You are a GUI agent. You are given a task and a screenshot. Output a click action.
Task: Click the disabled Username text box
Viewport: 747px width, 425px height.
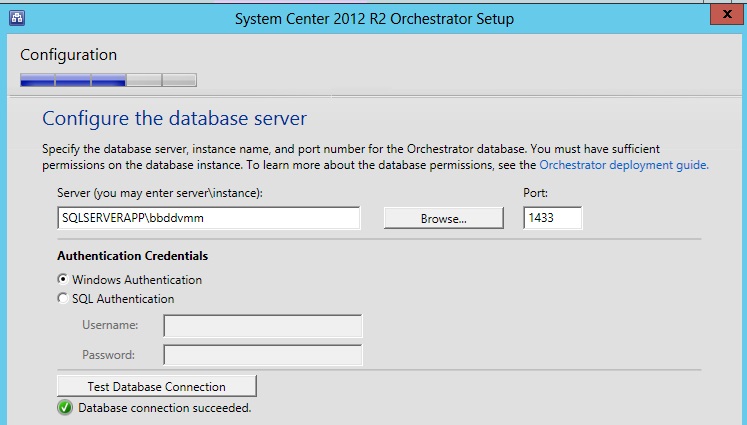coord(262,326)
